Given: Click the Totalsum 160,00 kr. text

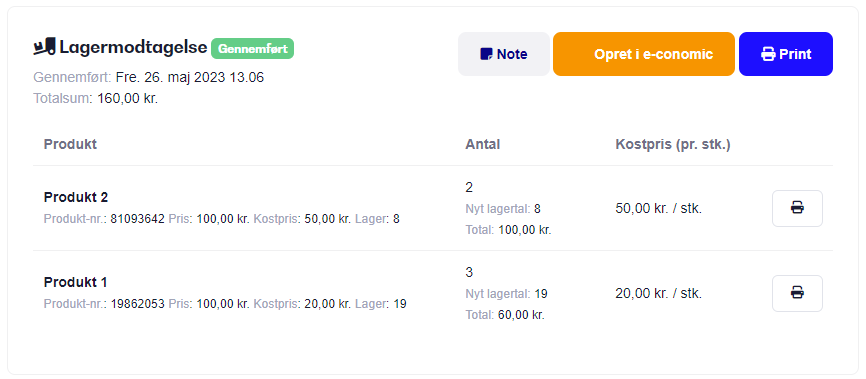Looking at the screenshot, I should (x=96, y=99).
